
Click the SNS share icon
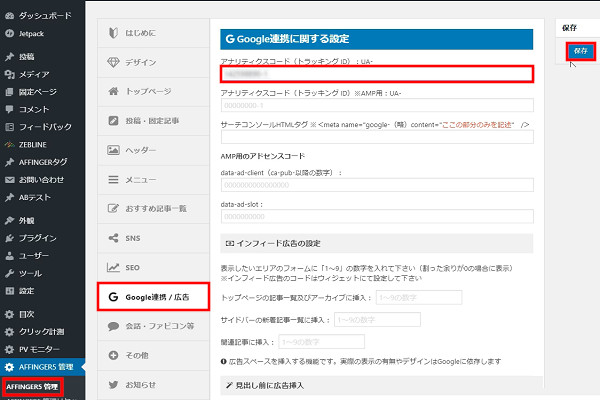click(x=113, y=238)
